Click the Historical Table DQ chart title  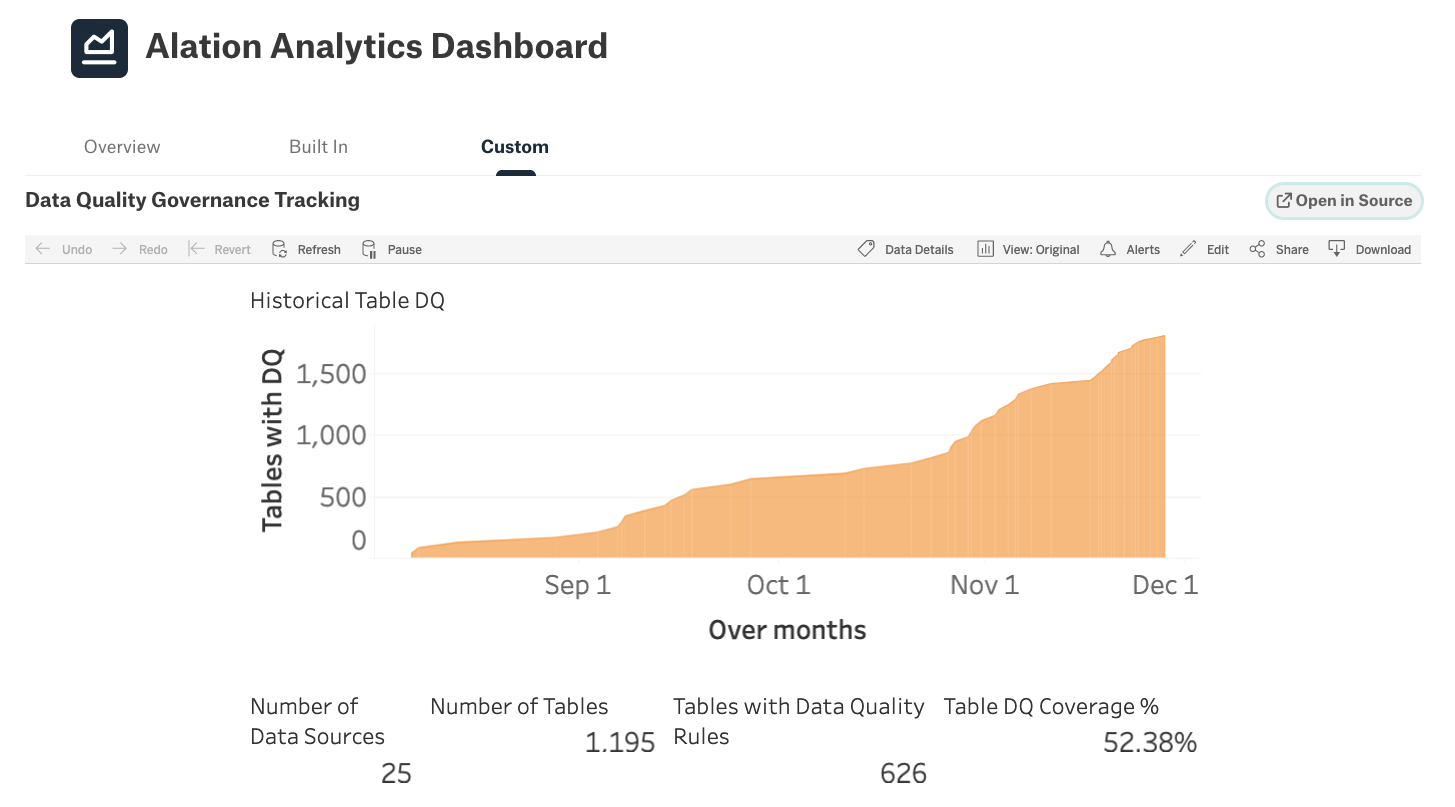pos(347,301)
